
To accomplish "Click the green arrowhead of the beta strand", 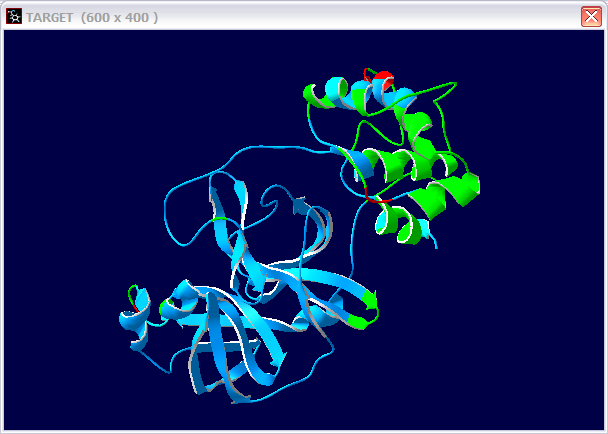I will (x=369, y=299).
